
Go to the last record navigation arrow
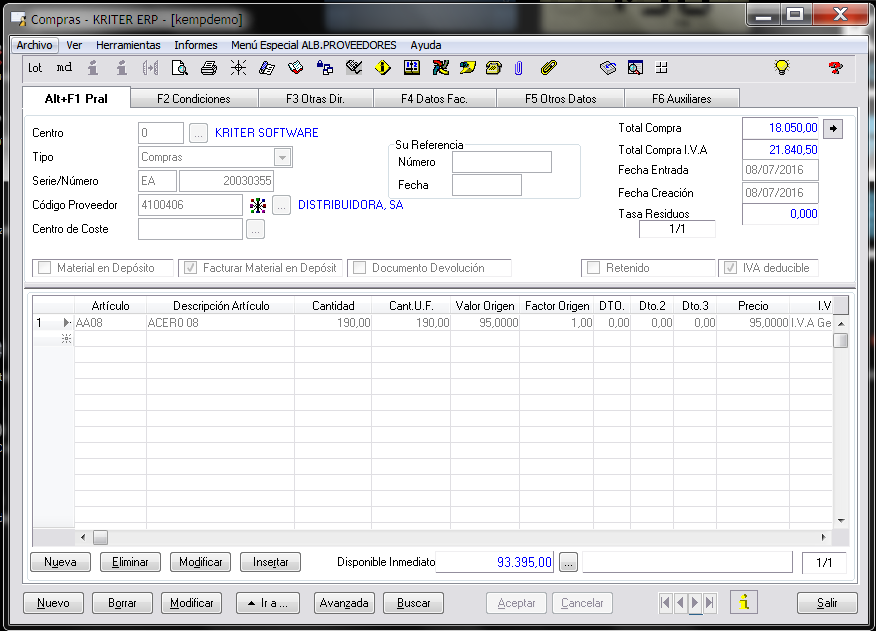click(x=710, y=602)
